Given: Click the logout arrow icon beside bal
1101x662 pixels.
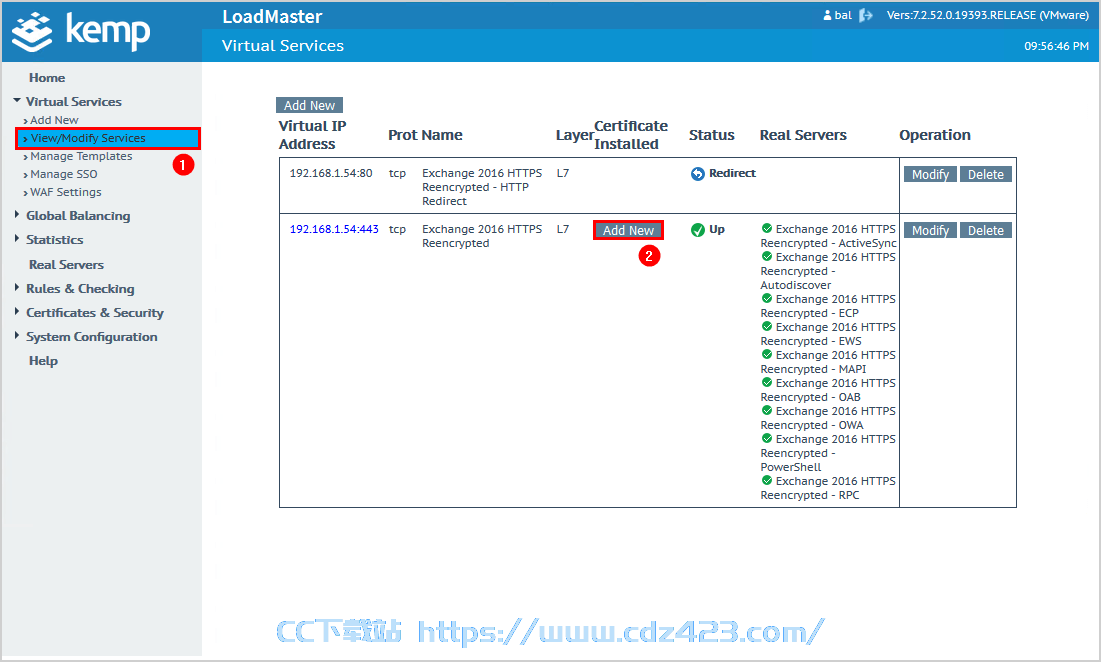Looking at the screenshot, I should 866,15.
